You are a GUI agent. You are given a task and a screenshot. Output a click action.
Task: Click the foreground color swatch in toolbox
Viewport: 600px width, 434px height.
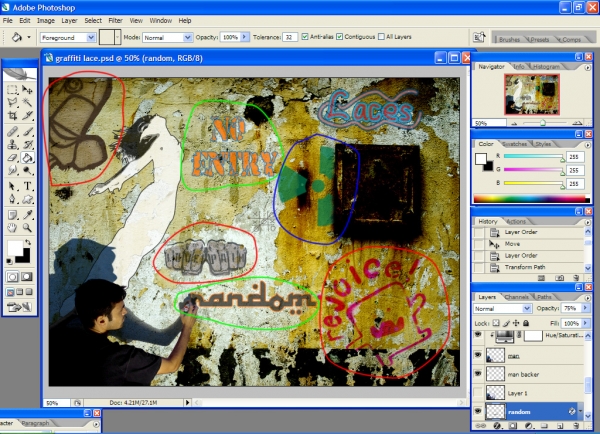14,248
